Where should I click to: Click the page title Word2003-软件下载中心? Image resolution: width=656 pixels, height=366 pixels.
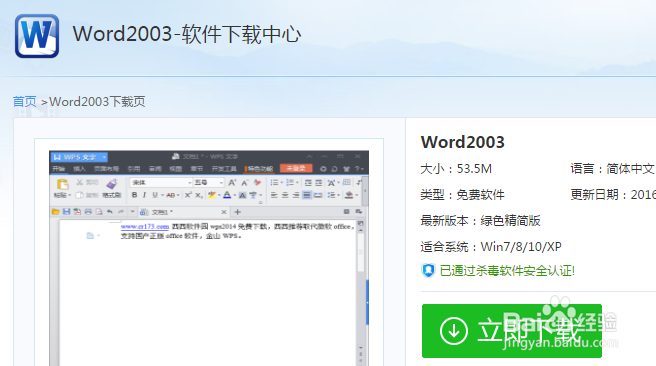tap(187, 34)
